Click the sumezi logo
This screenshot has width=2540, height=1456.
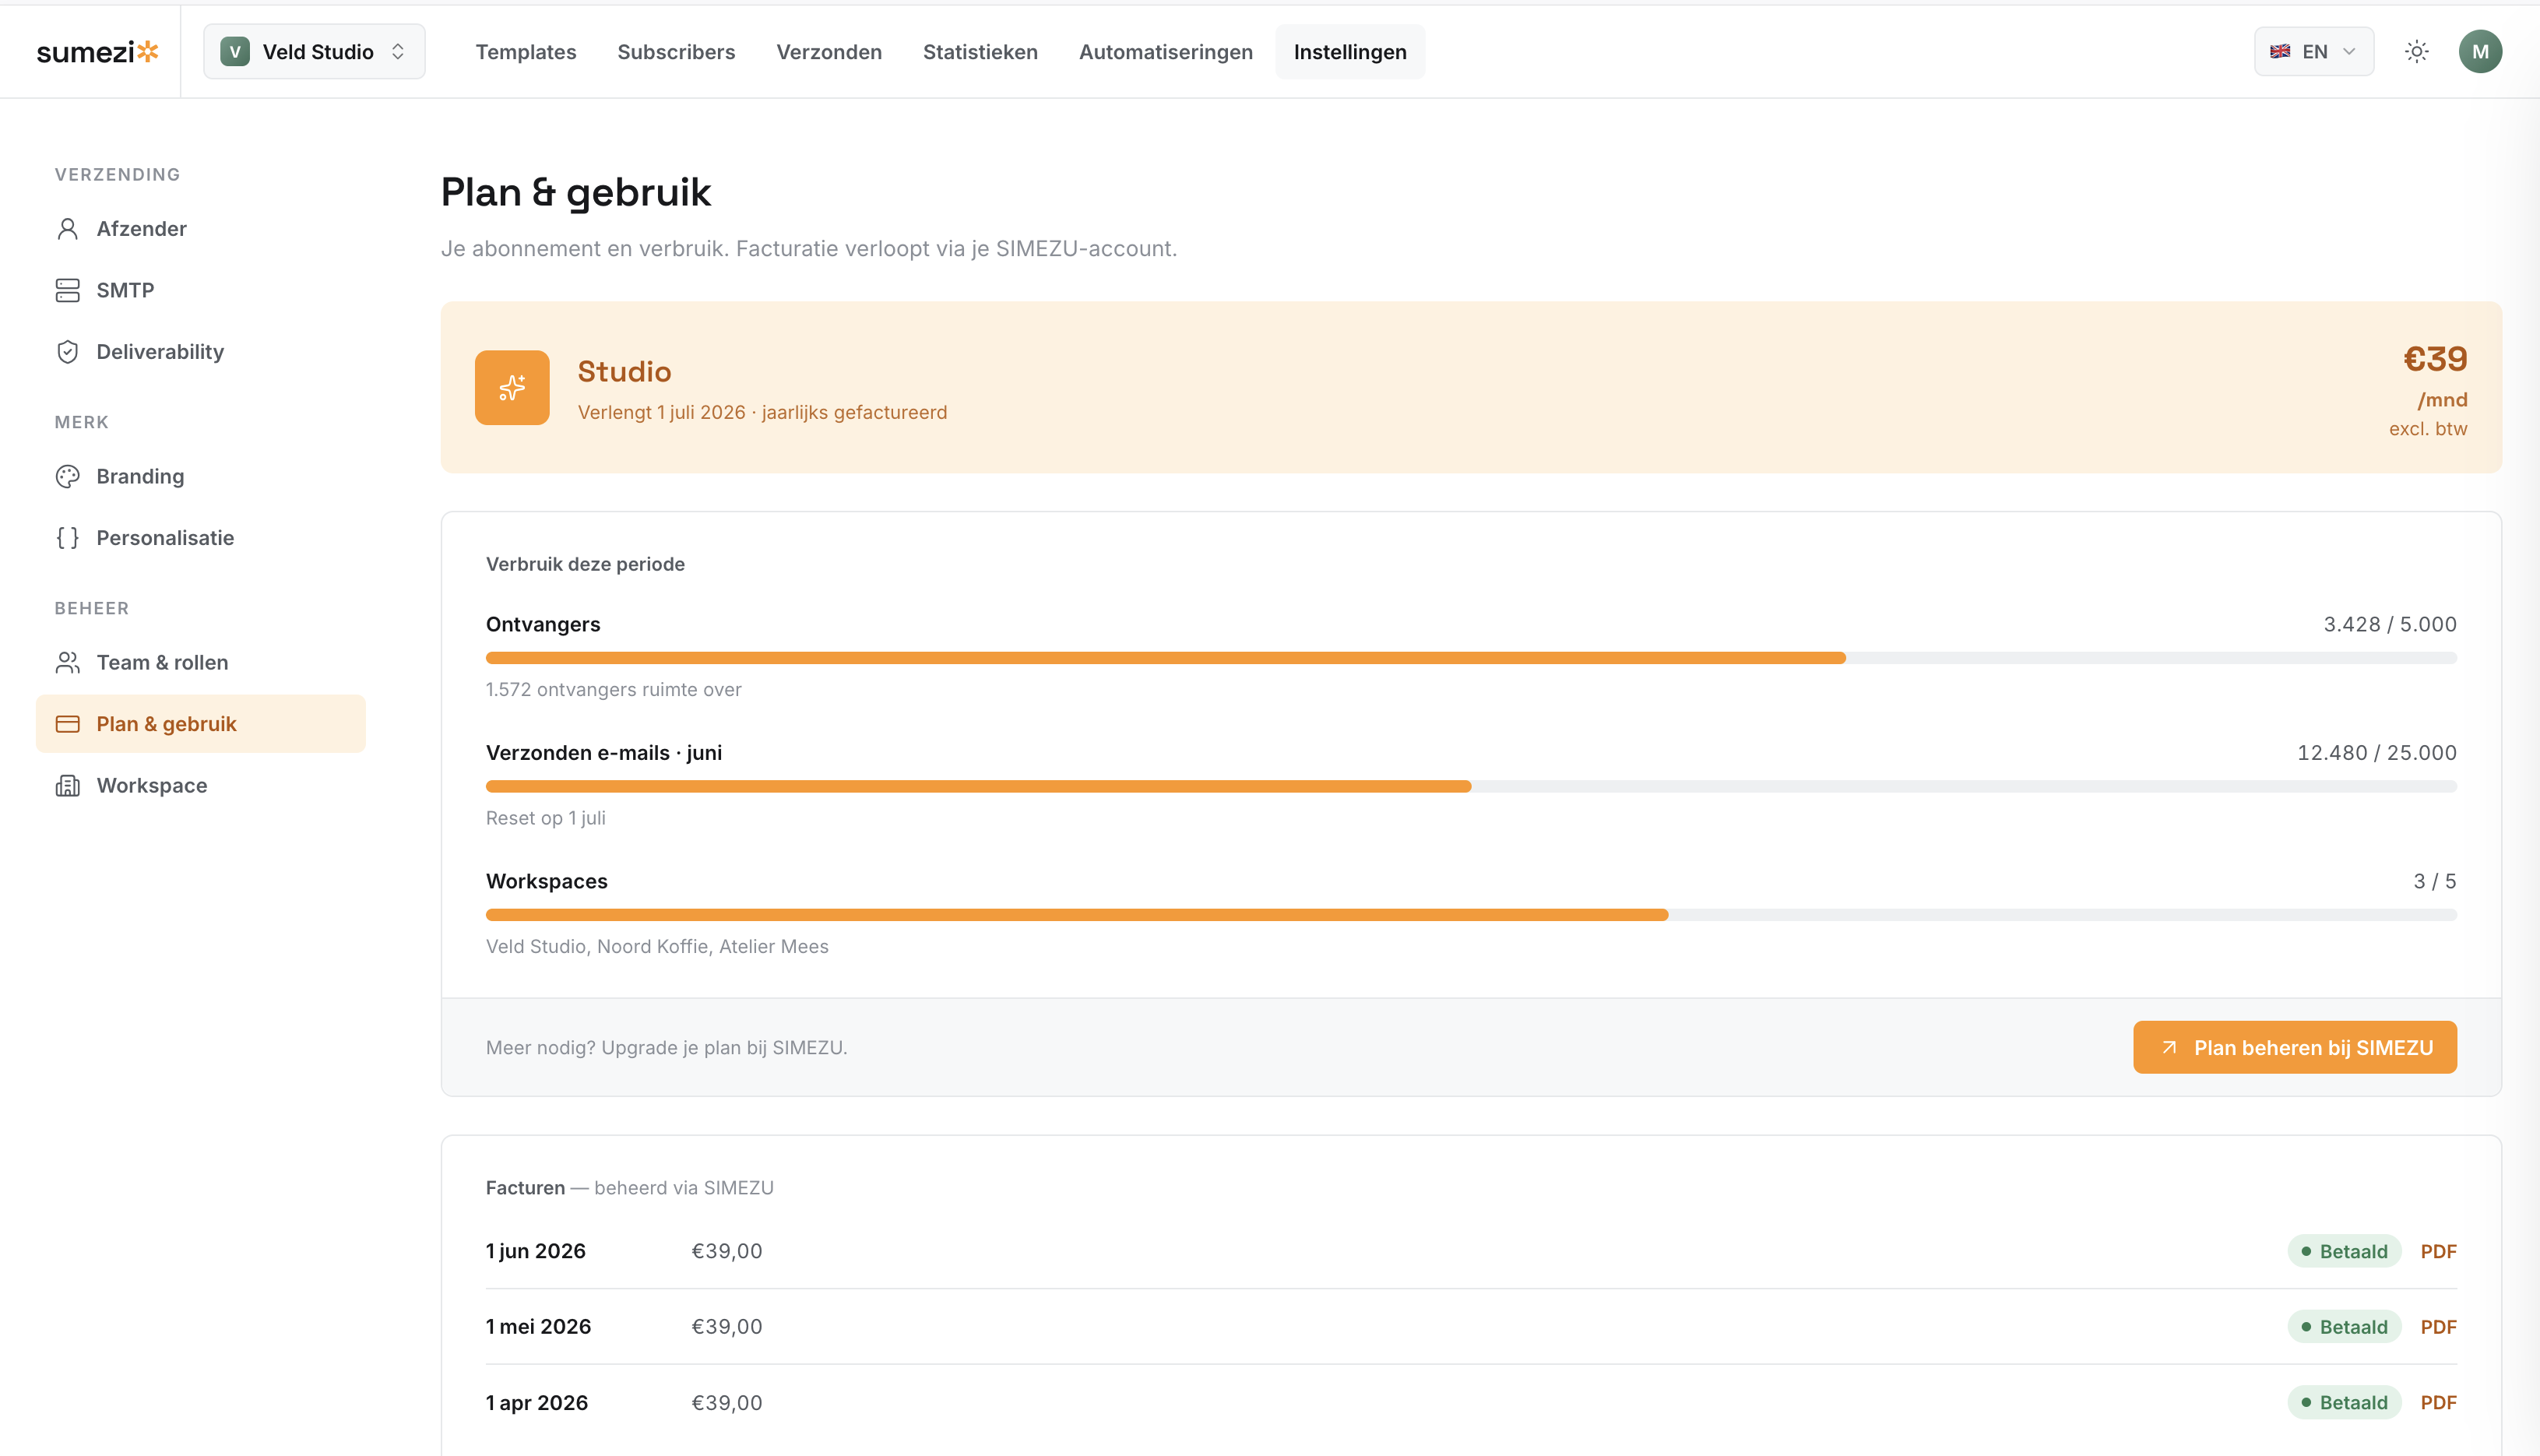[x=97, y=52]
